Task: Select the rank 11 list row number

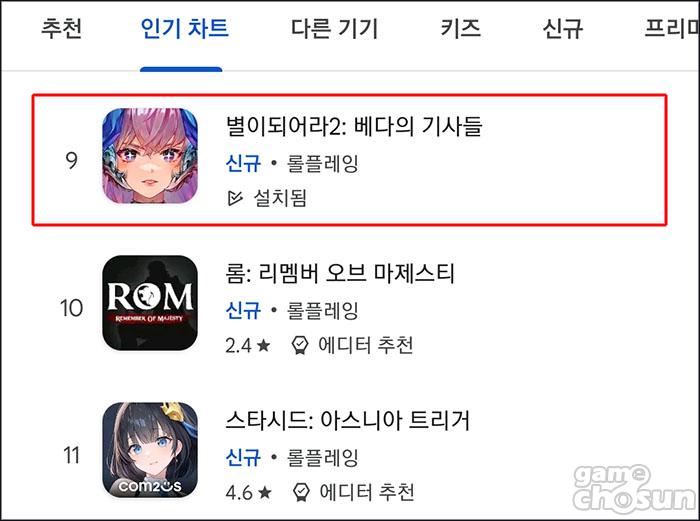Action: (x=71, y=455)
